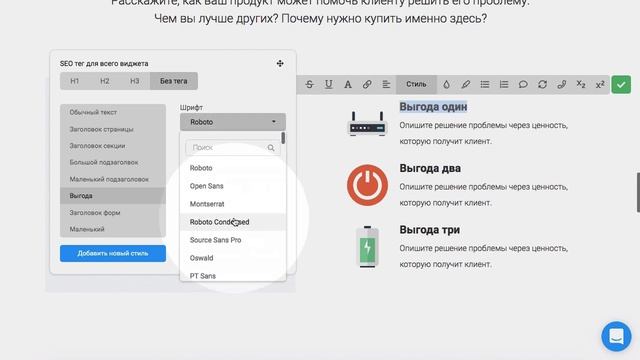Pick Open Sans from the font list
This screenshot has height=360, width=640.
coord(233,186)
